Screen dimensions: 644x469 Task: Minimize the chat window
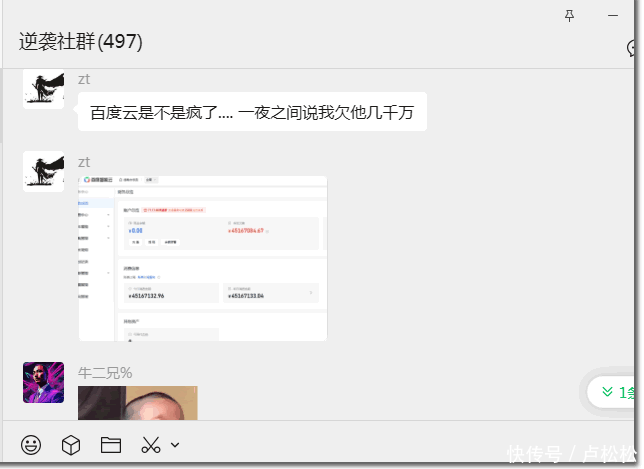(613, 15)
